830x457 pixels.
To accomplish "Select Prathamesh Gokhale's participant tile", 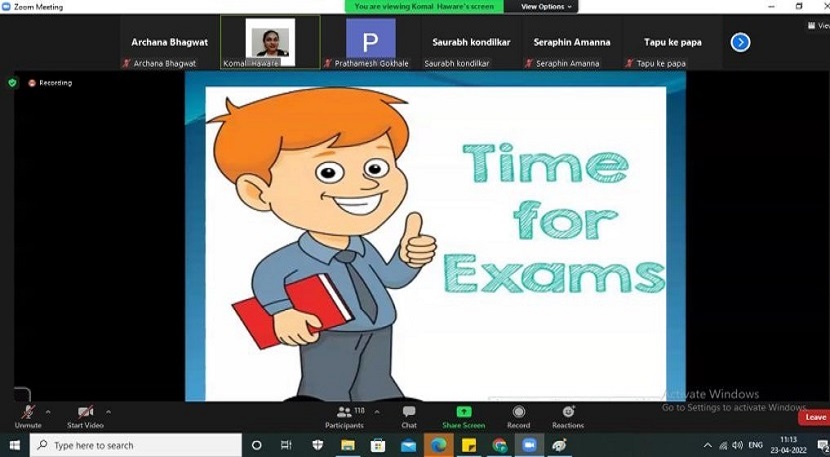I will tap(370, 41).
